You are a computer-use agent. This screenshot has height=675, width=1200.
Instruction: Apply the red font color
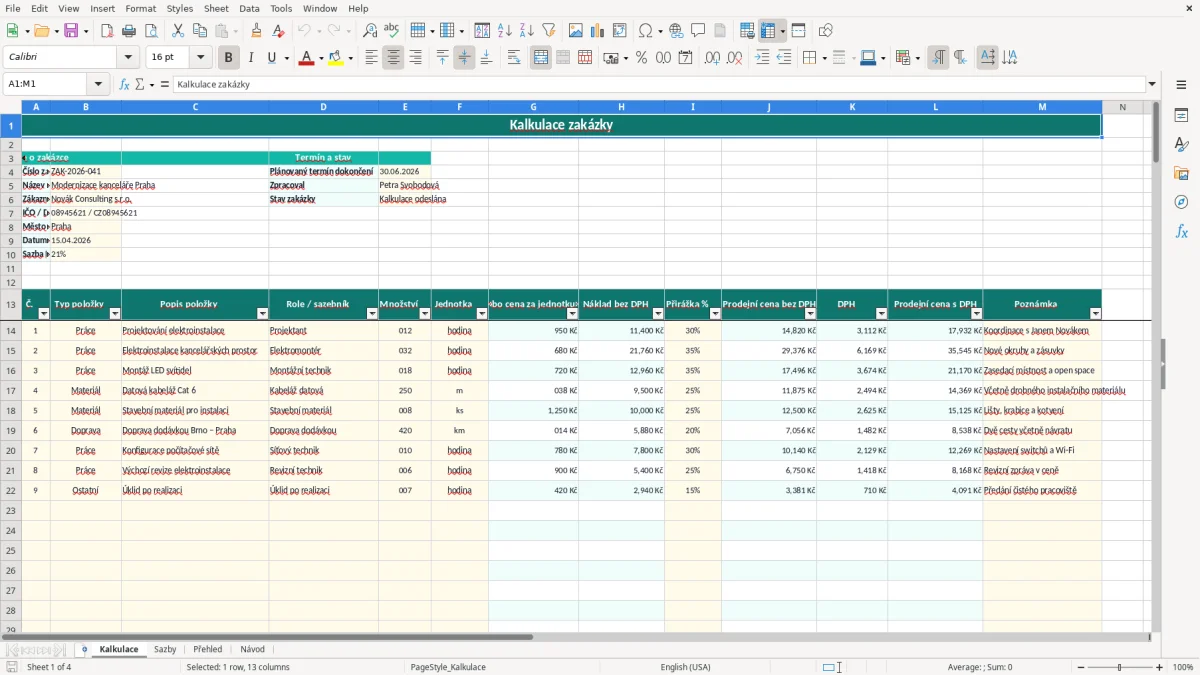pyautogui.click(x=304, y=58)
